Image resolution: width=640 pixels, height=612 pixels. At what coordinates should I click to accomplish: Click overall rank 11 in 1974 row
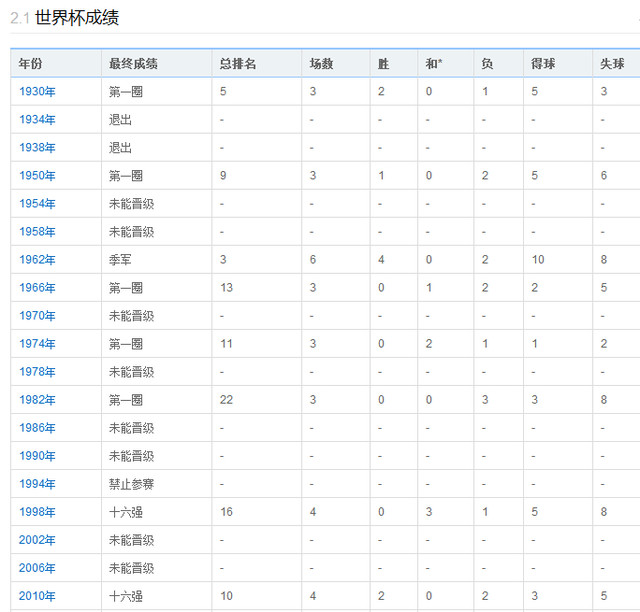227,344
